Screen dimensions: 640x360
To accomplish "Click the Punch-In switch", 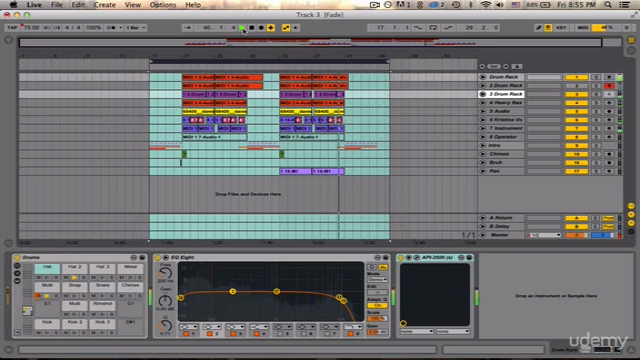I will coord(418,28).
